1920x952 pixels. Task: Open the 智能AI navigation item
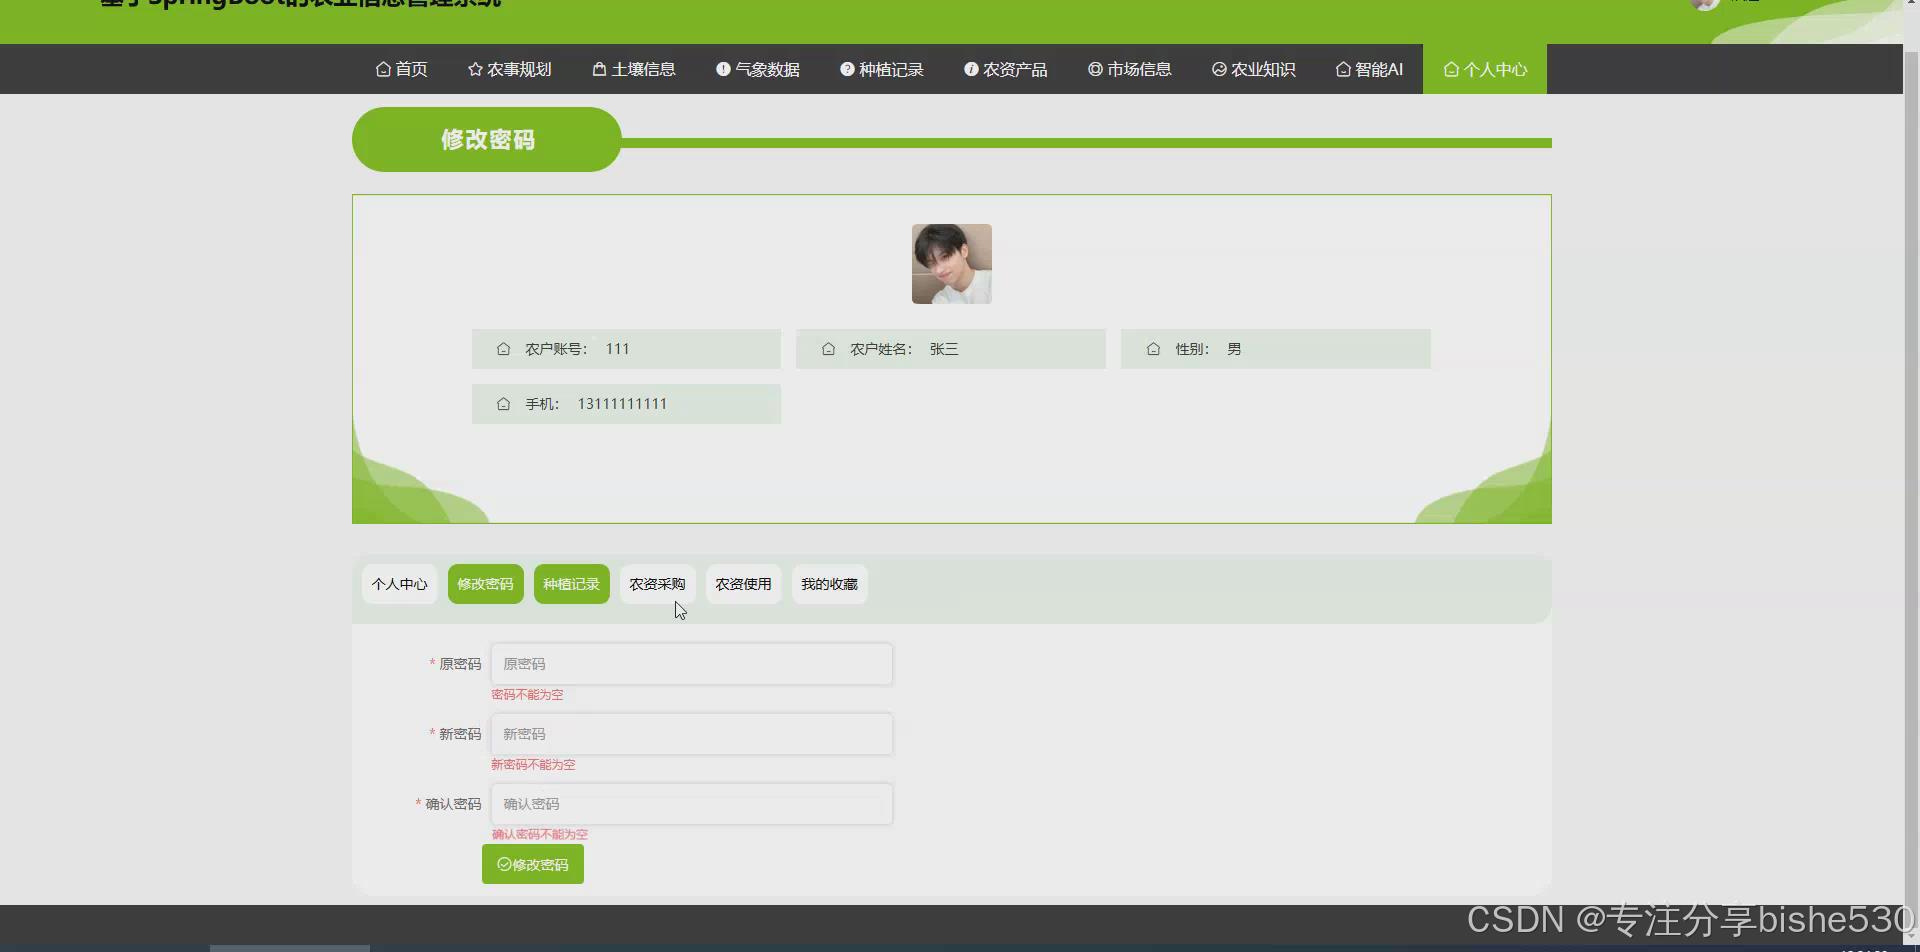pos(1369,69)
